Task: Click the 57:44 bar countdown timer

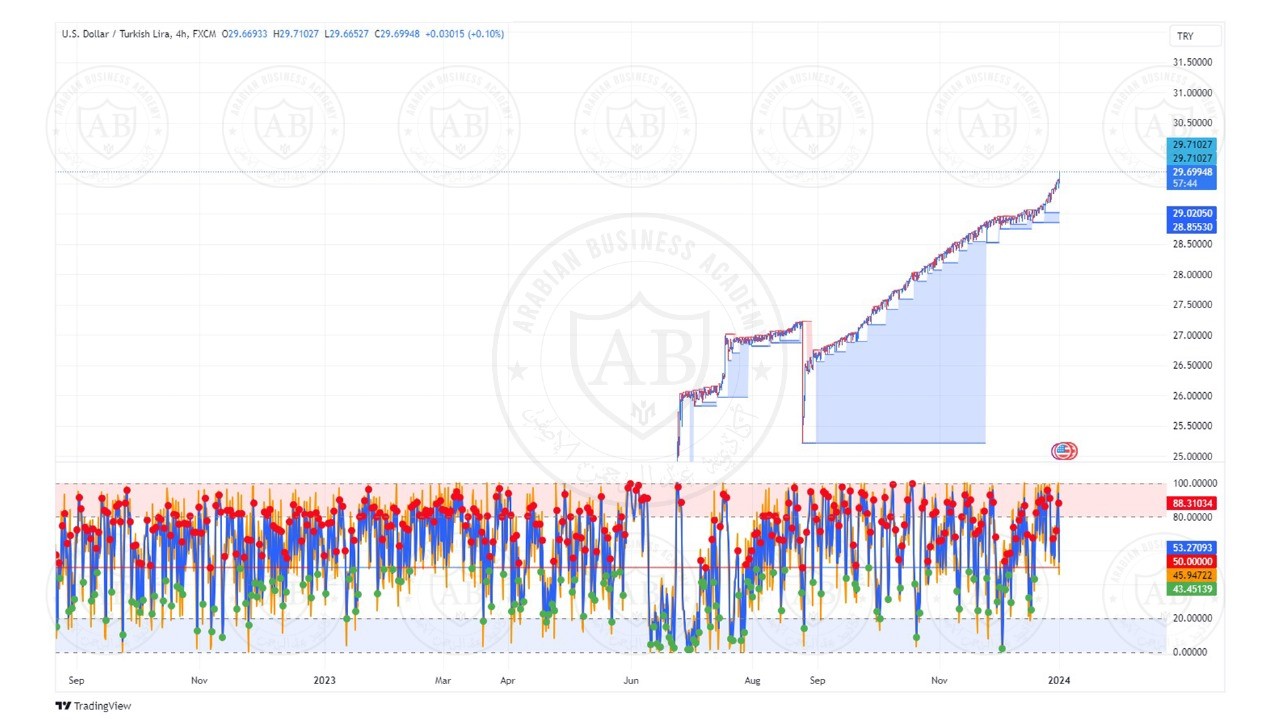Action: tap(1184, 184)
